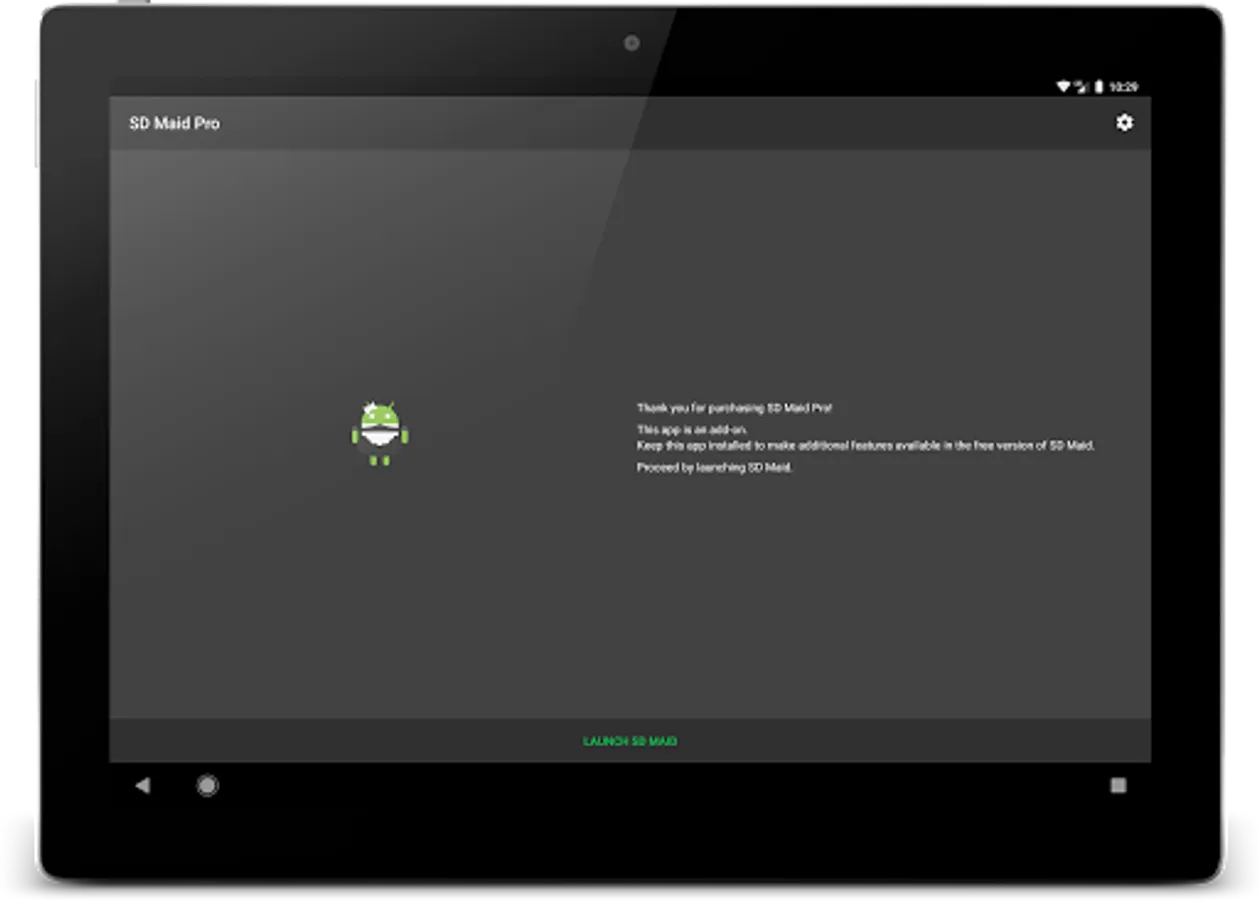Tap the clock showing 10:29
The height and width of the screenshot is (900, 1259).
pos(1123,87)
